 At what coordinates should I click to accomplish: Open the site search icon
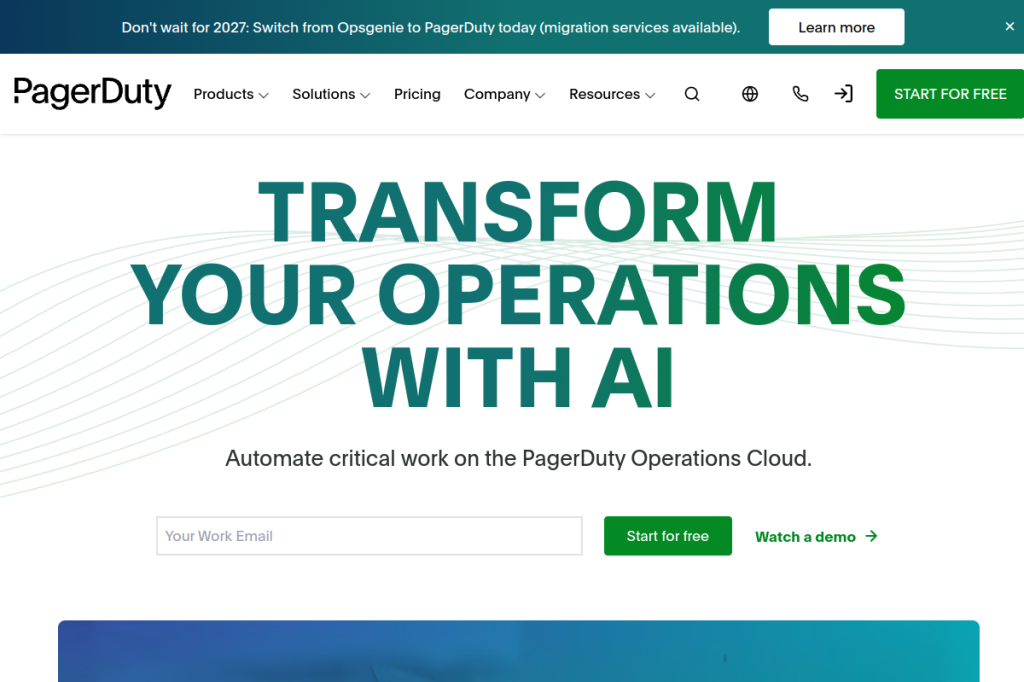(x=692, y=94)
